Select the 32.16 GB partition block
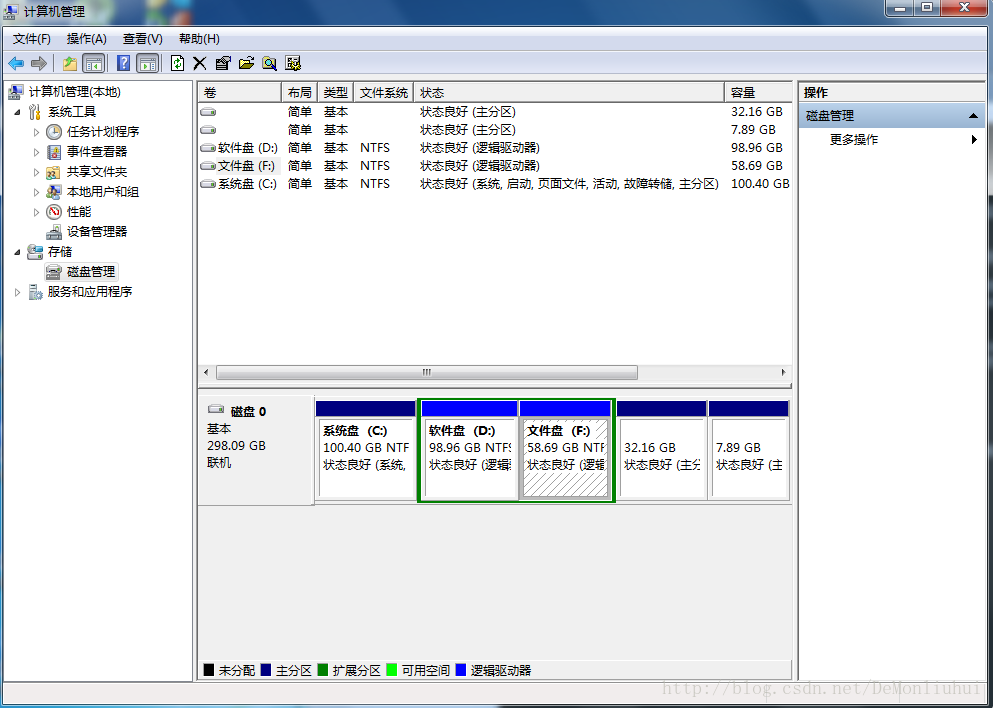Viewport: 993px width, 708px height. (662, 450)
